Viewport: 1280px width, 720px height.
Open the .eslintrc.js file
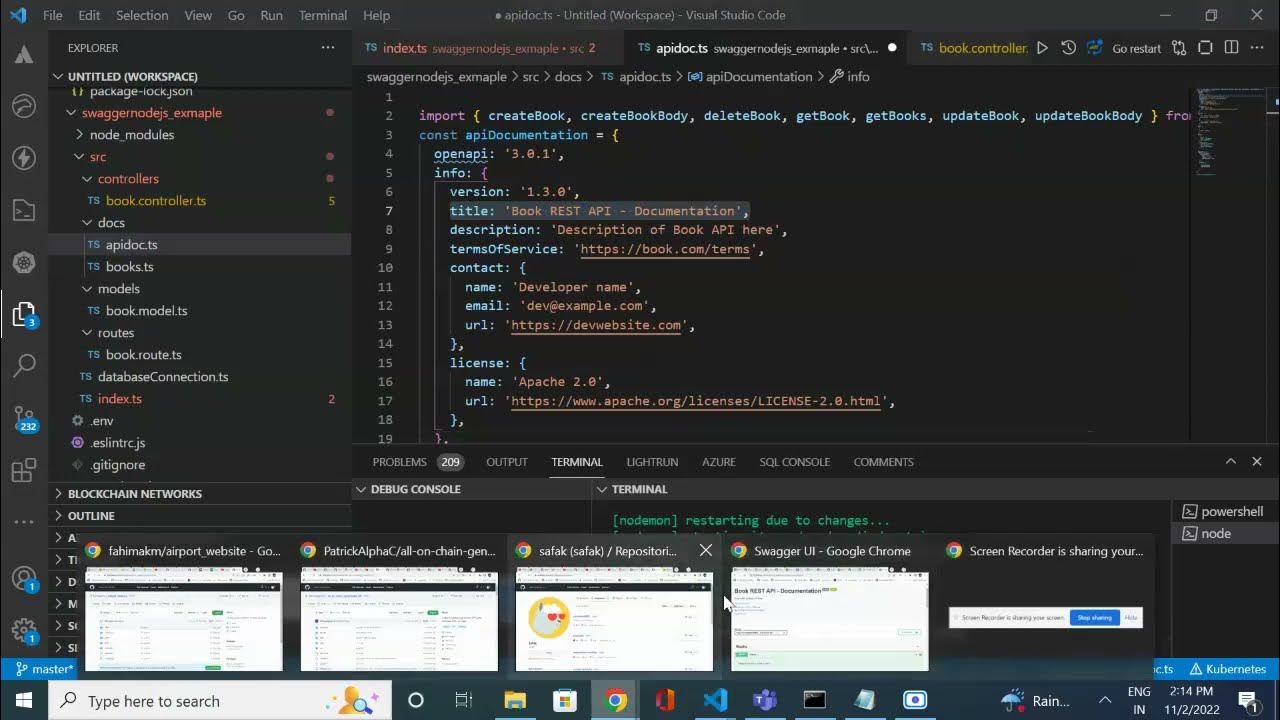tap(200, 443)
